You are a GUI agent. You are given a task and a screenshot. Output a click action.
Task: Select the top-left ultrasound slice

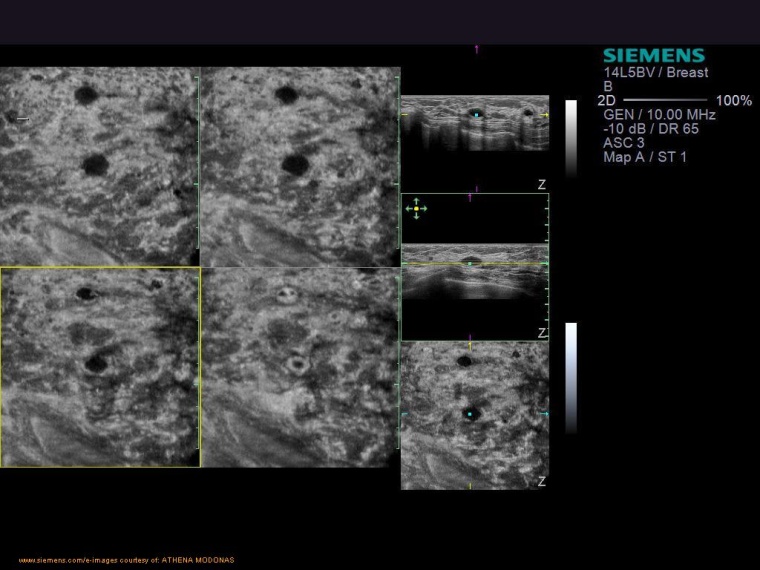[x=100, y=166]
